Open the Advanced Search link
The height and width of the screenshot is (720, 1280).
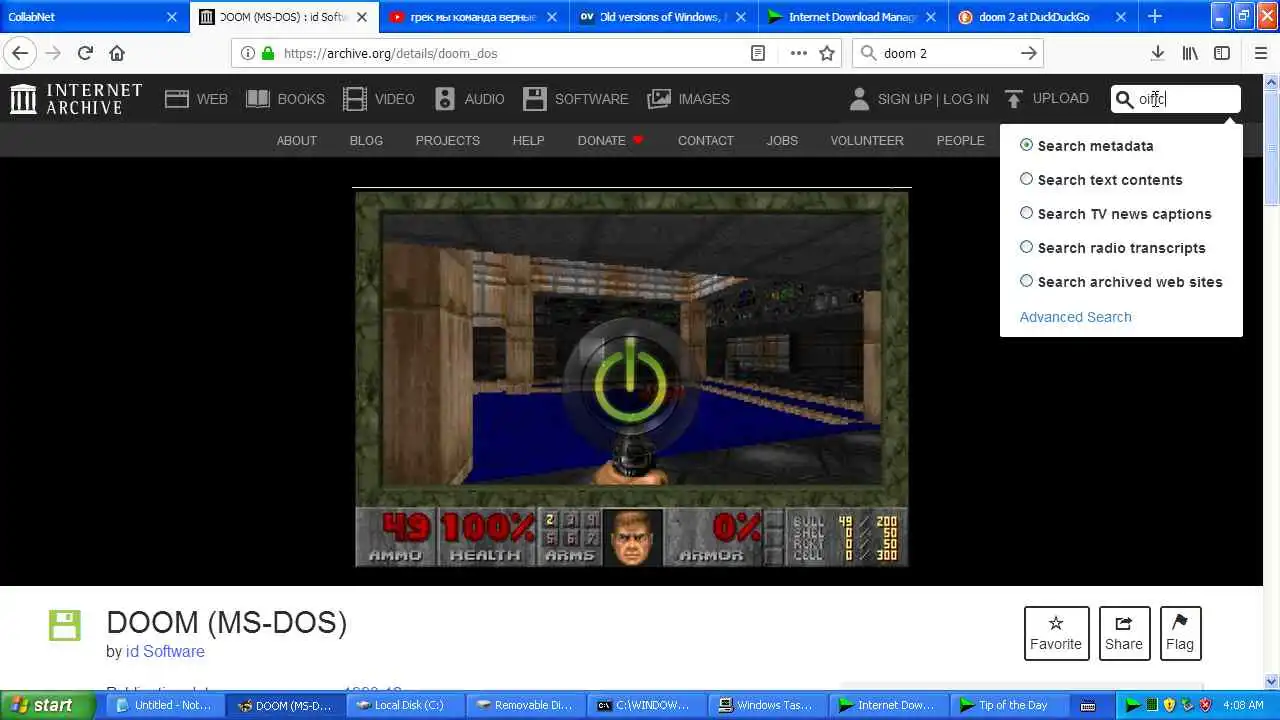[x=1076, y=317]
